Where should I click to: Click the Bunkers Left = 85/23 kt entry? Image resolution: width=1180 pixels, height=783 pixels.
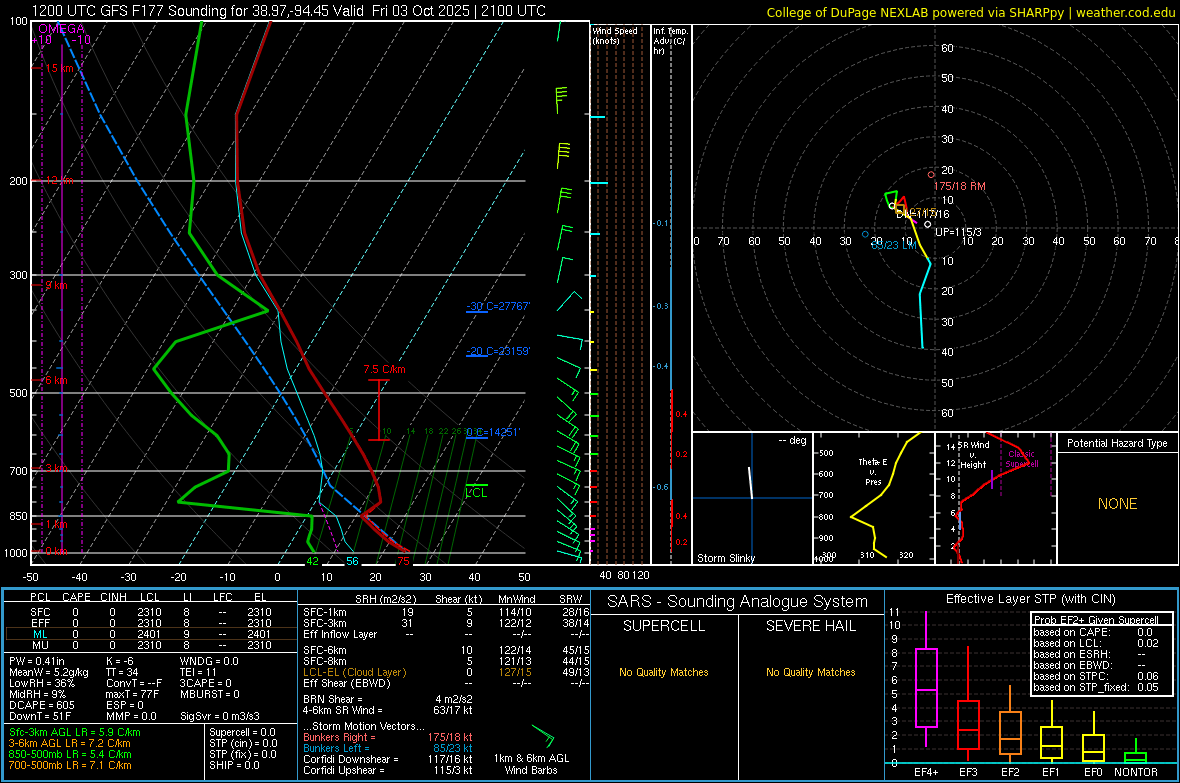pyautogui.click(x=388, y=748)
